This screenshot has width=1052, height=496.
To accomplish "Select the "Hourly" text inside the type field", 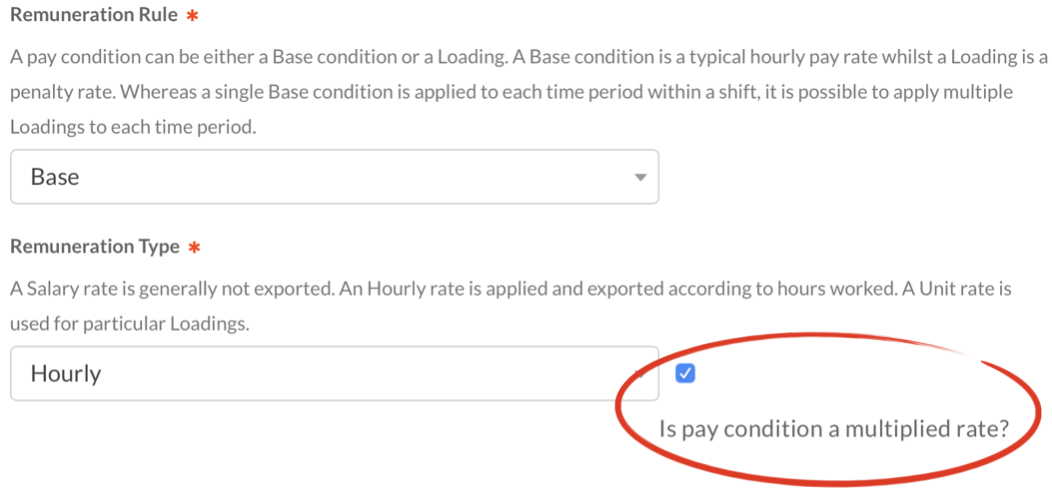I will click(66, 374).
